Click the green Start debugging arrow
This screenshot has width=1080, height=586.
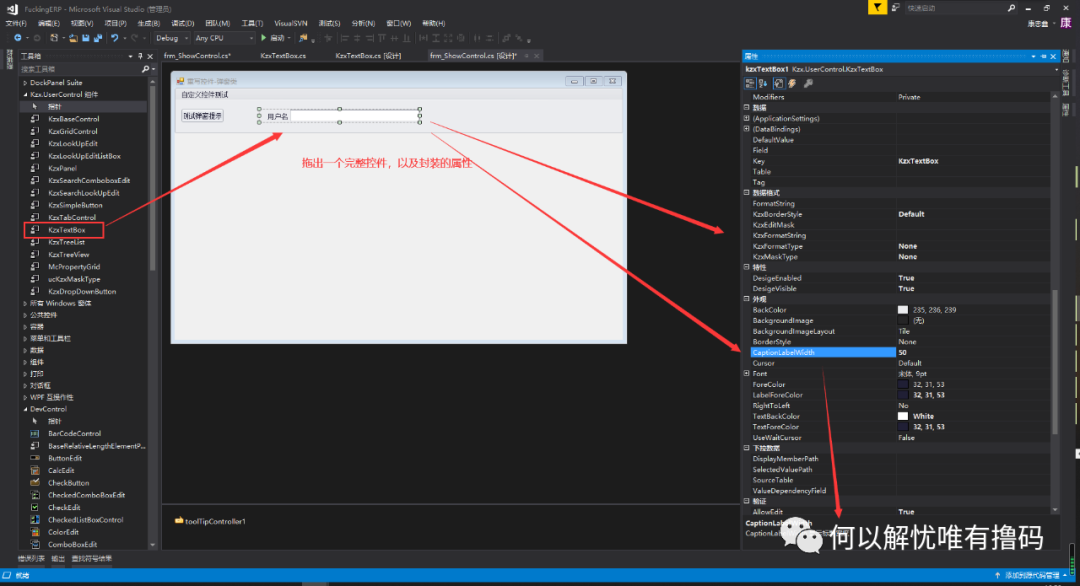[263, 38]
